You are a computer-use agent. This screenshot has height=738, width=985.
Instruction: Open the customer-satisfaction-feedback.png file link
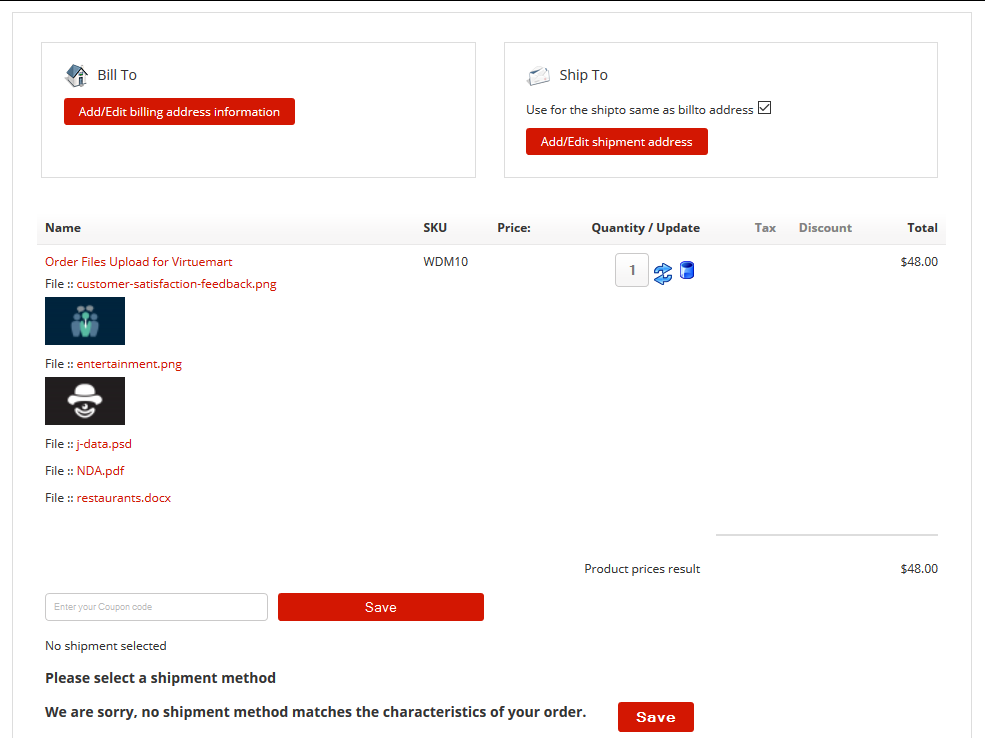176,284
